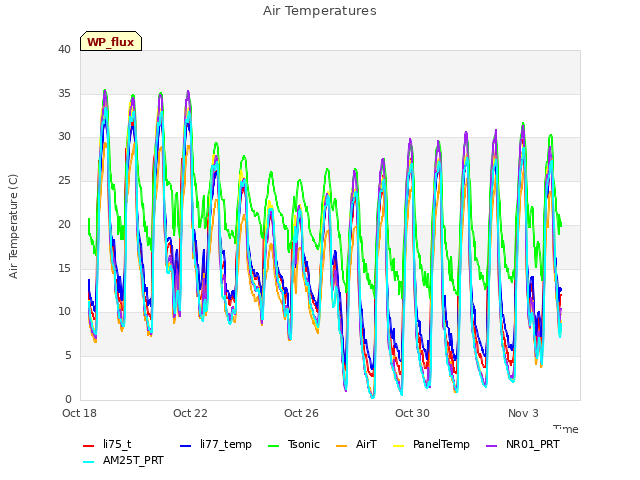
Task: Click the WP_flux annotation label
Action: (111, 41)
